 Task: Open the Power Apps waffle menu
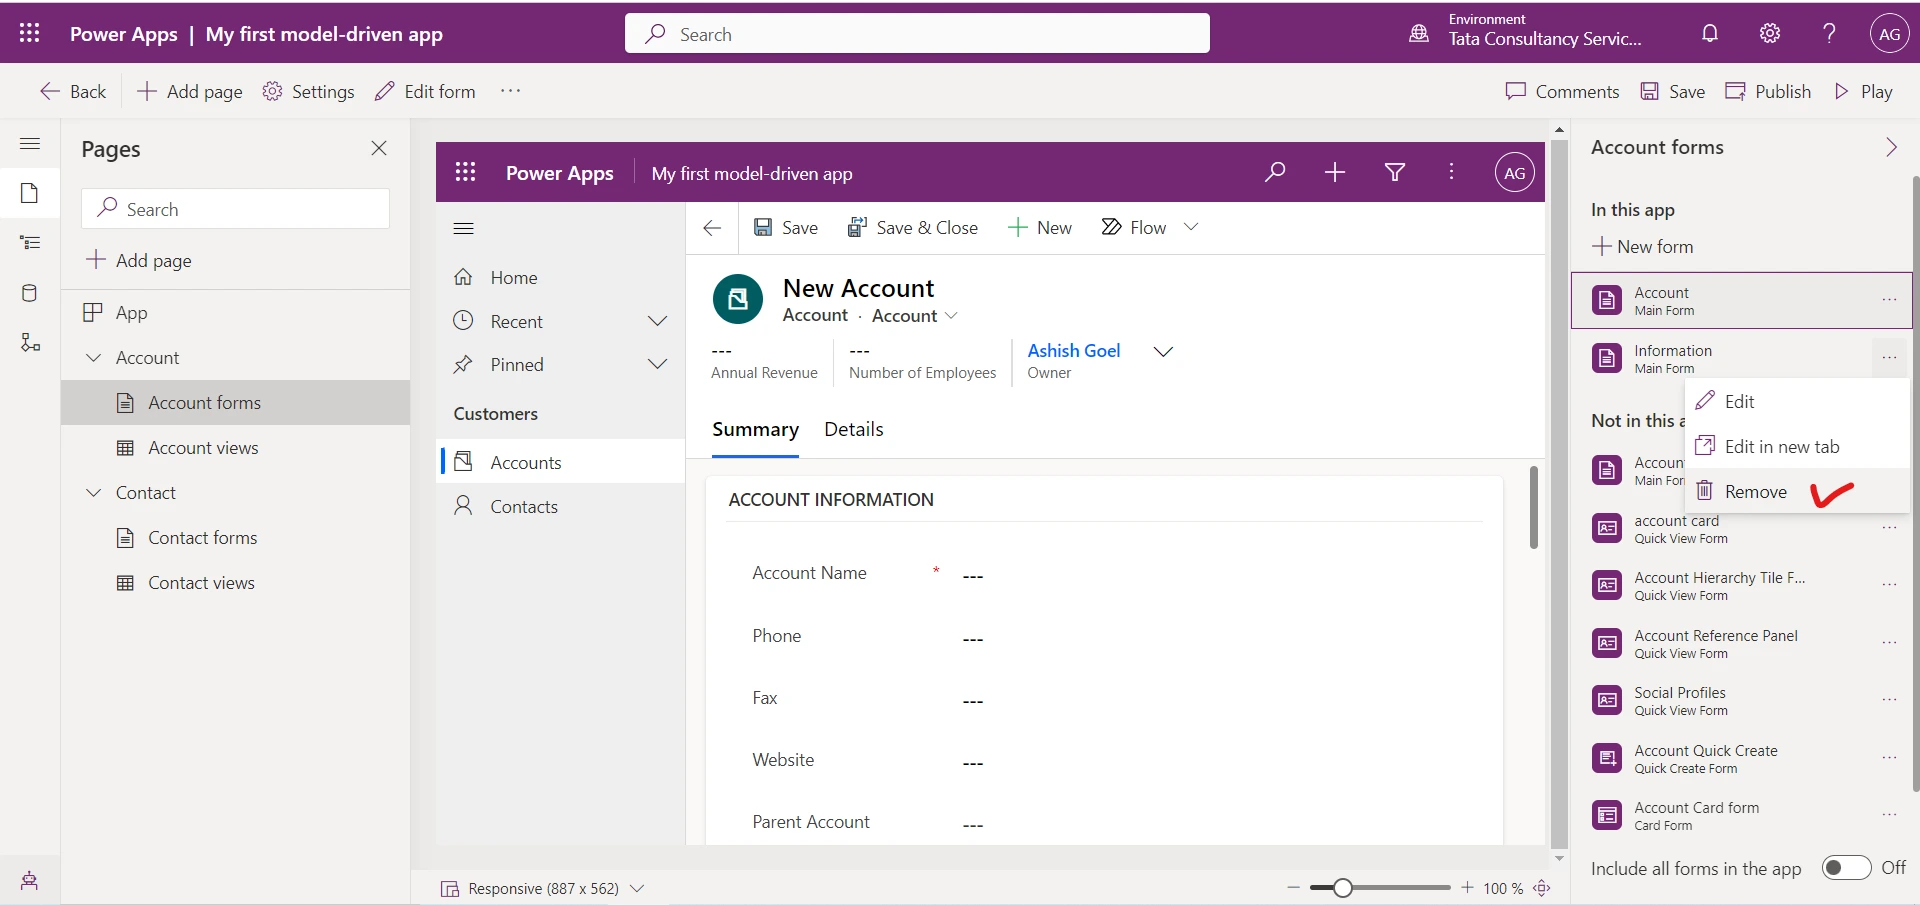point(29,33)
